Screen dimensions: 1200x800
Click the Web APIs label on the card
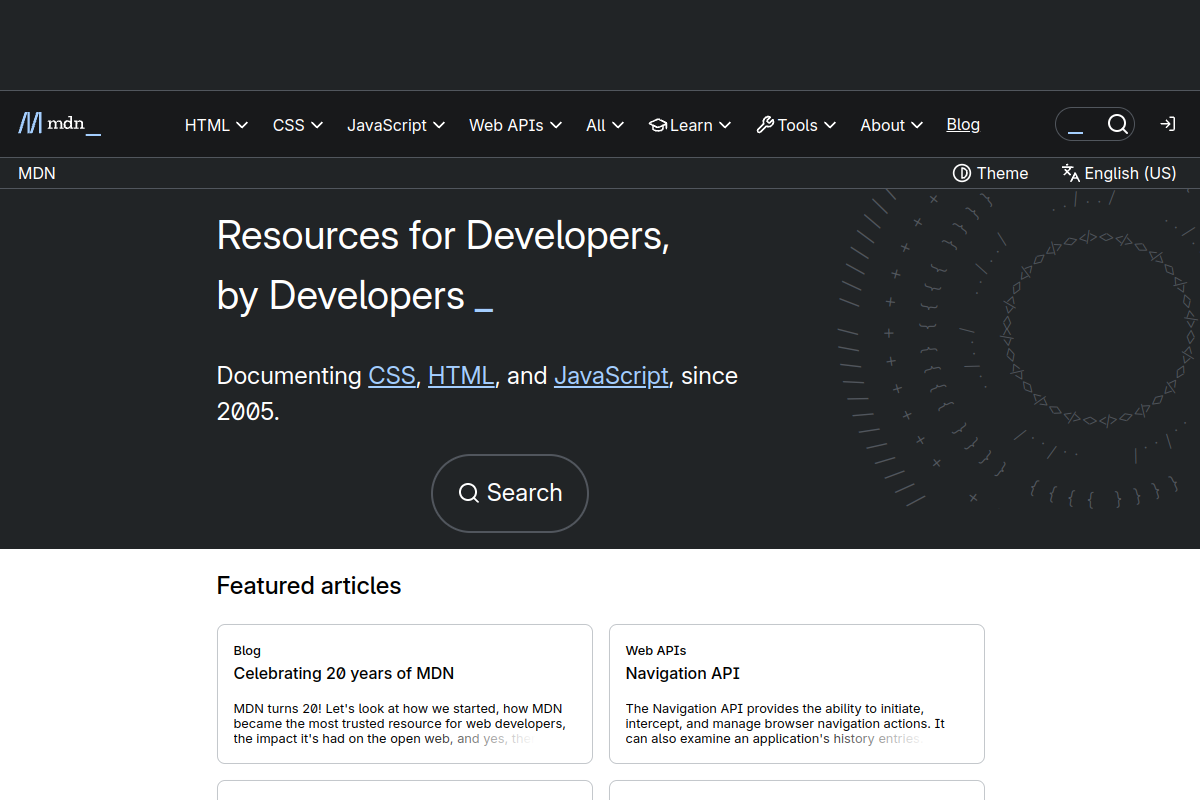point(656,650)
